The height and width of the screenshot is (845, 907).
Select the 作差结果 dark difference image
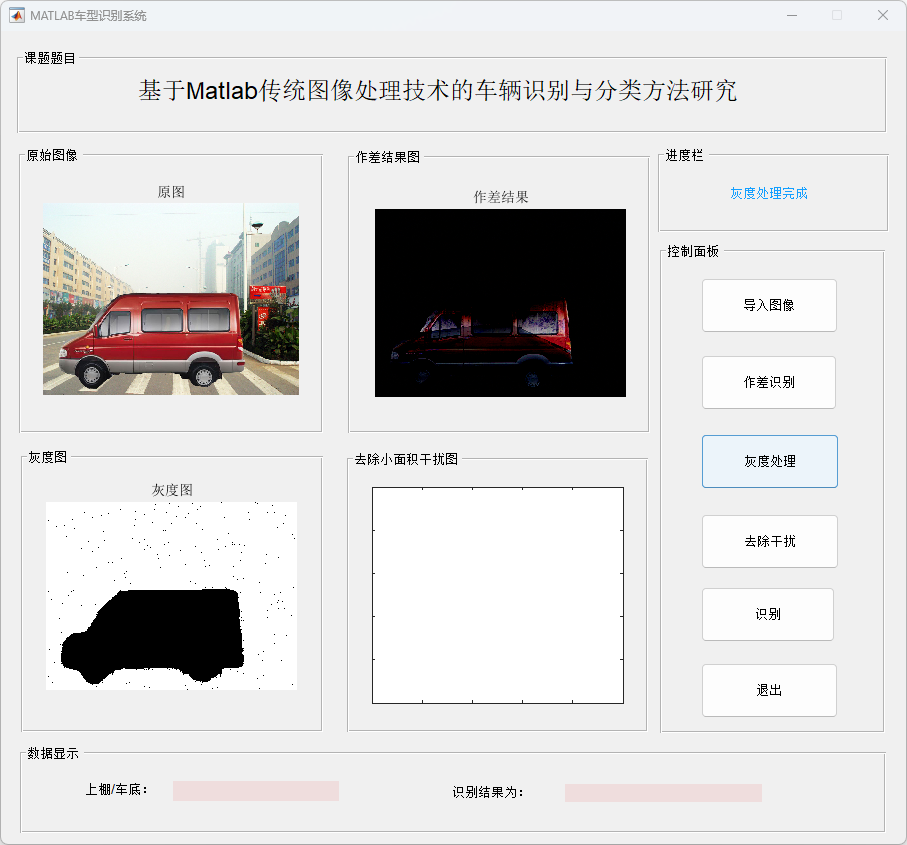(x=500, y=303)
